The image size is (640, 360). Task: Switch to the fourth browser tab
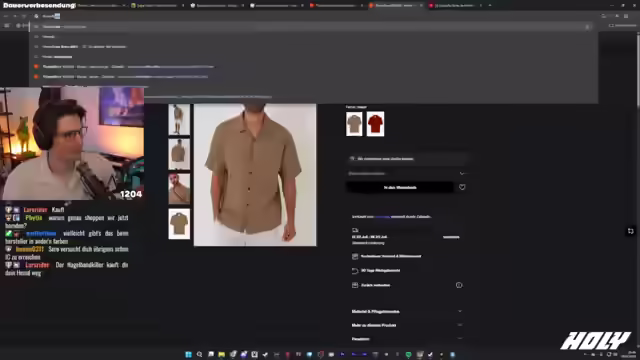276,6
